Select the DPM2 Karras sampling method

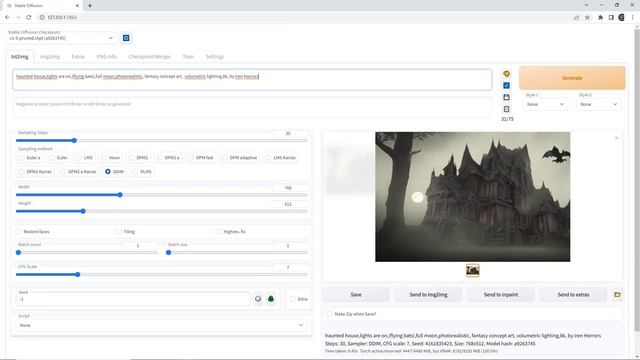(36, 172)
